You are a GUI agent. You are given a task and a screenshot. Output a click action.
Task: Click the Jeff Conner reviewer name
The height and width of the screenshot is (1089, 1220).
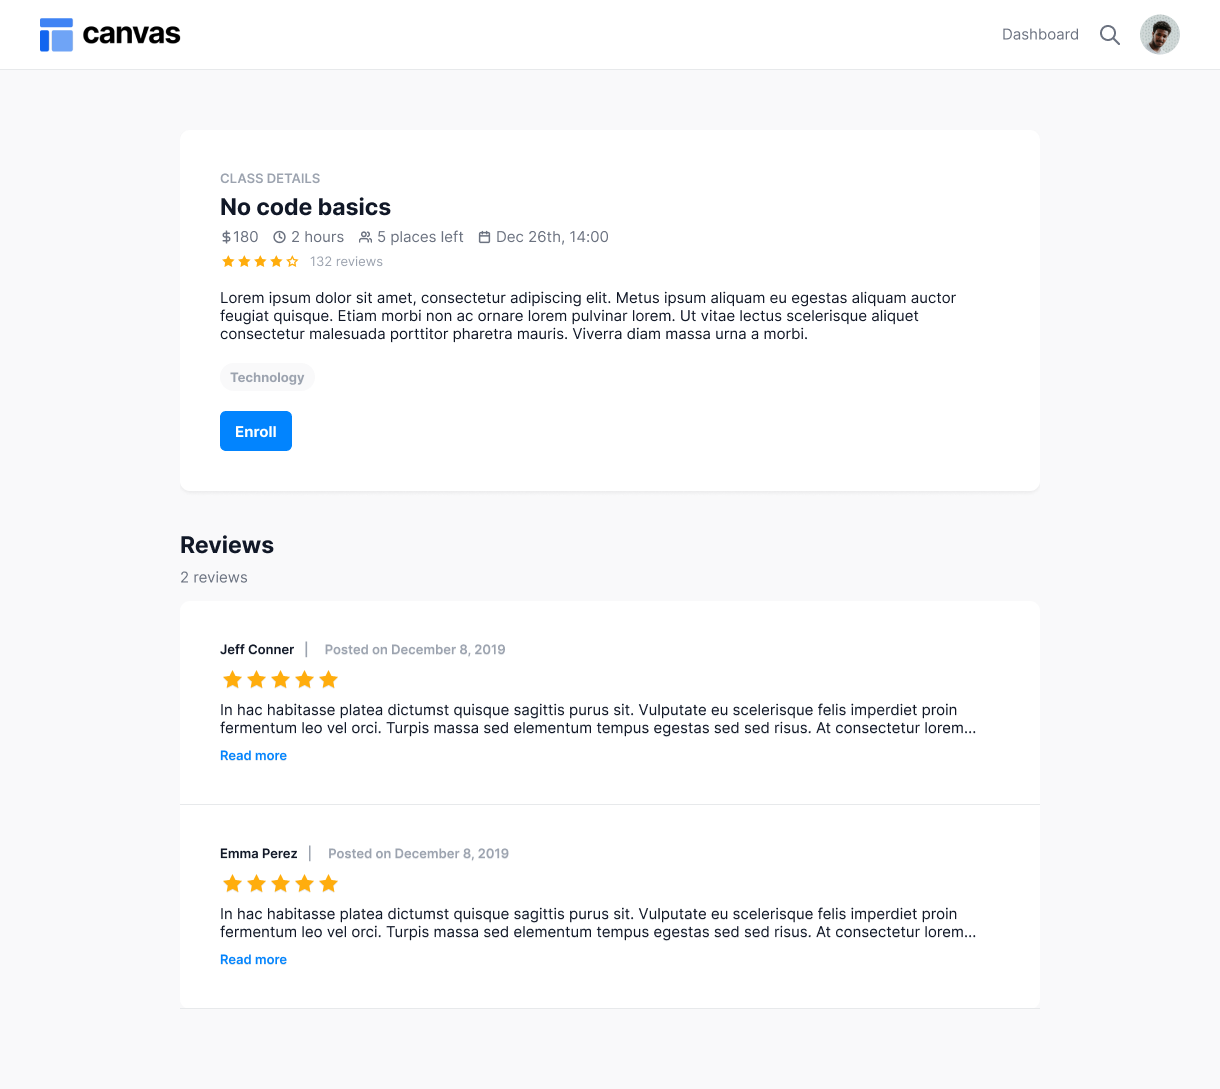[x=257, y=650]
